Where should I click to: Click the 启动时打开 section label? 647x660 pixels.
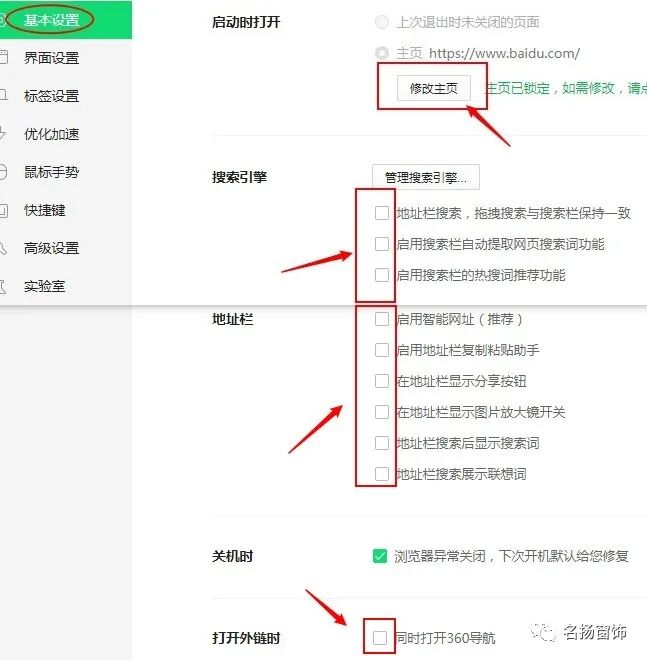tap(246, 22)
